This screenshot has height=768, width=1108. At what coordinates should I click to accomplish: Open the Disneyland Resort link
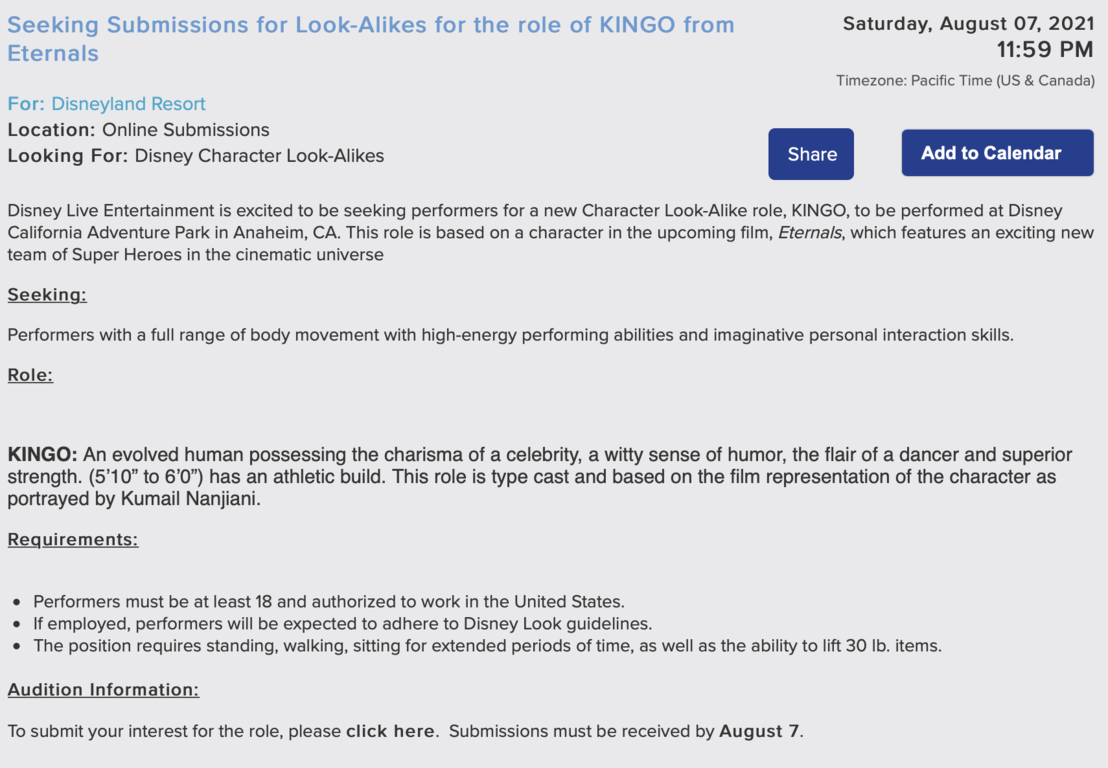pyautogui.click(x=128, y=104)
